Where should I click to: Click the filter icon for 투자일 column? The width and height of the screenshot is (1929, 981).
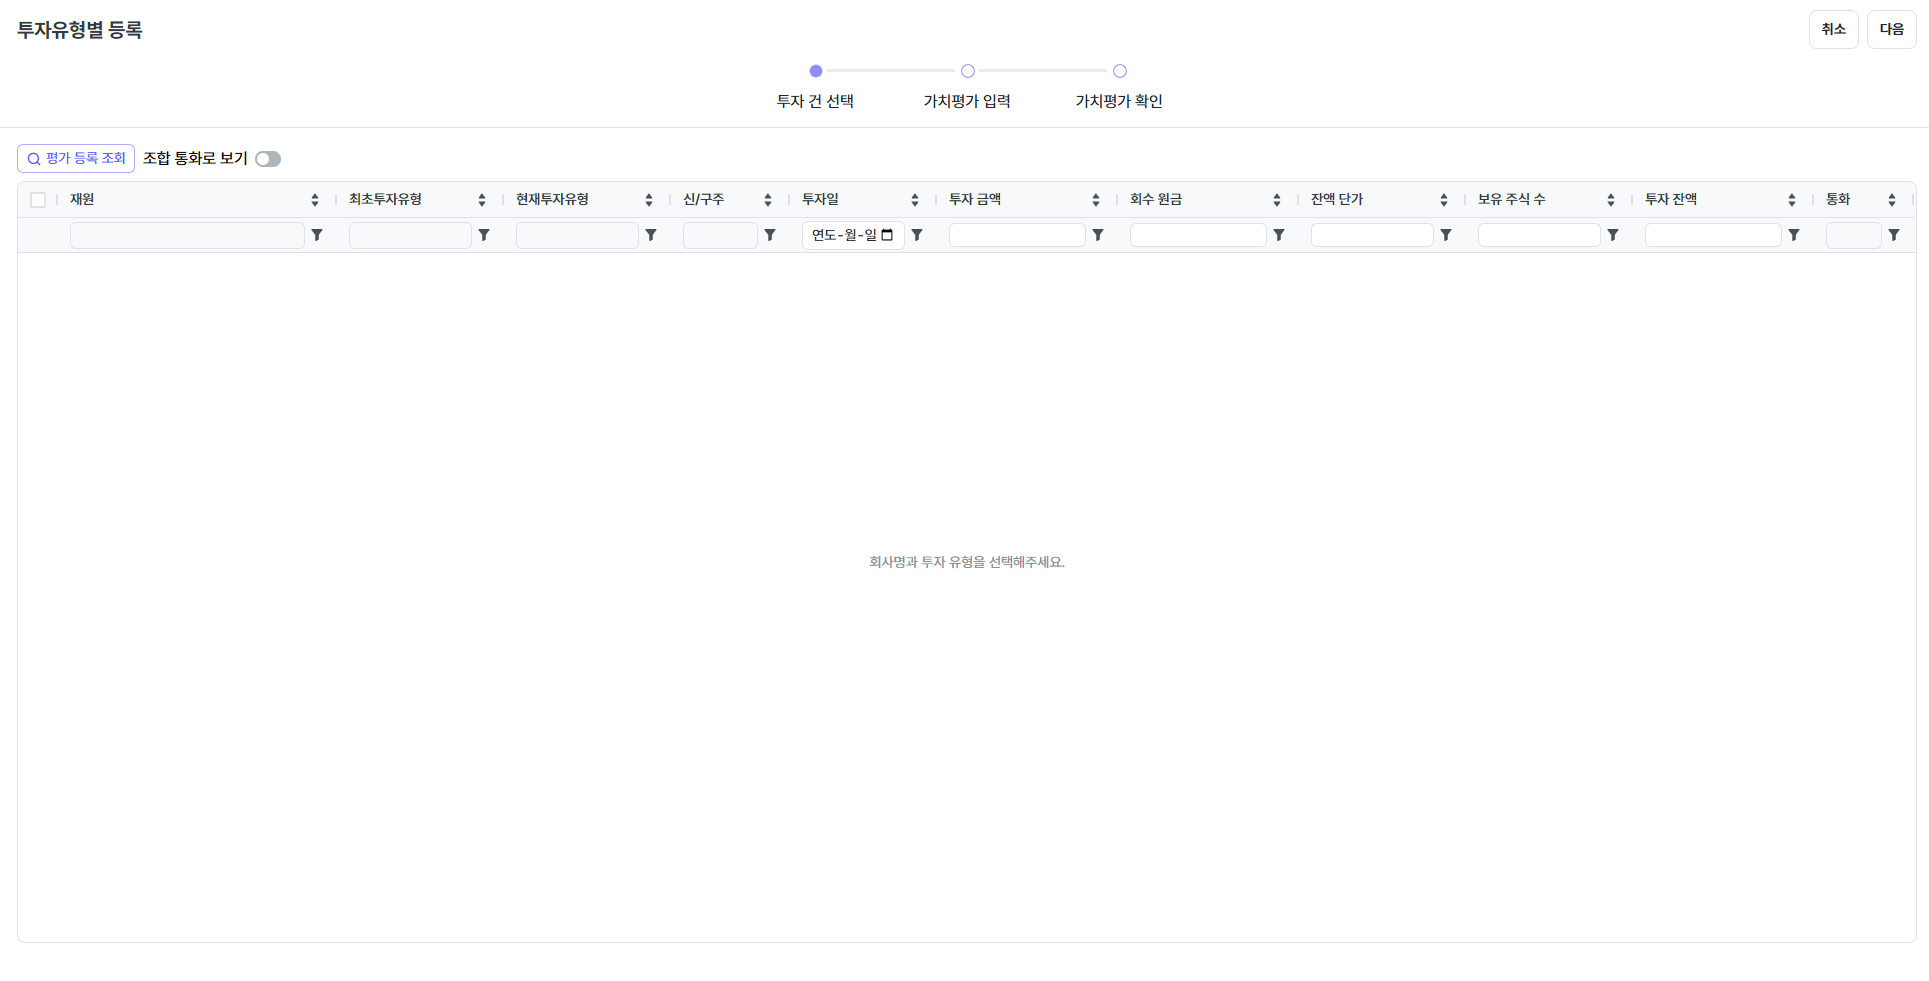[x=917, y=235]
